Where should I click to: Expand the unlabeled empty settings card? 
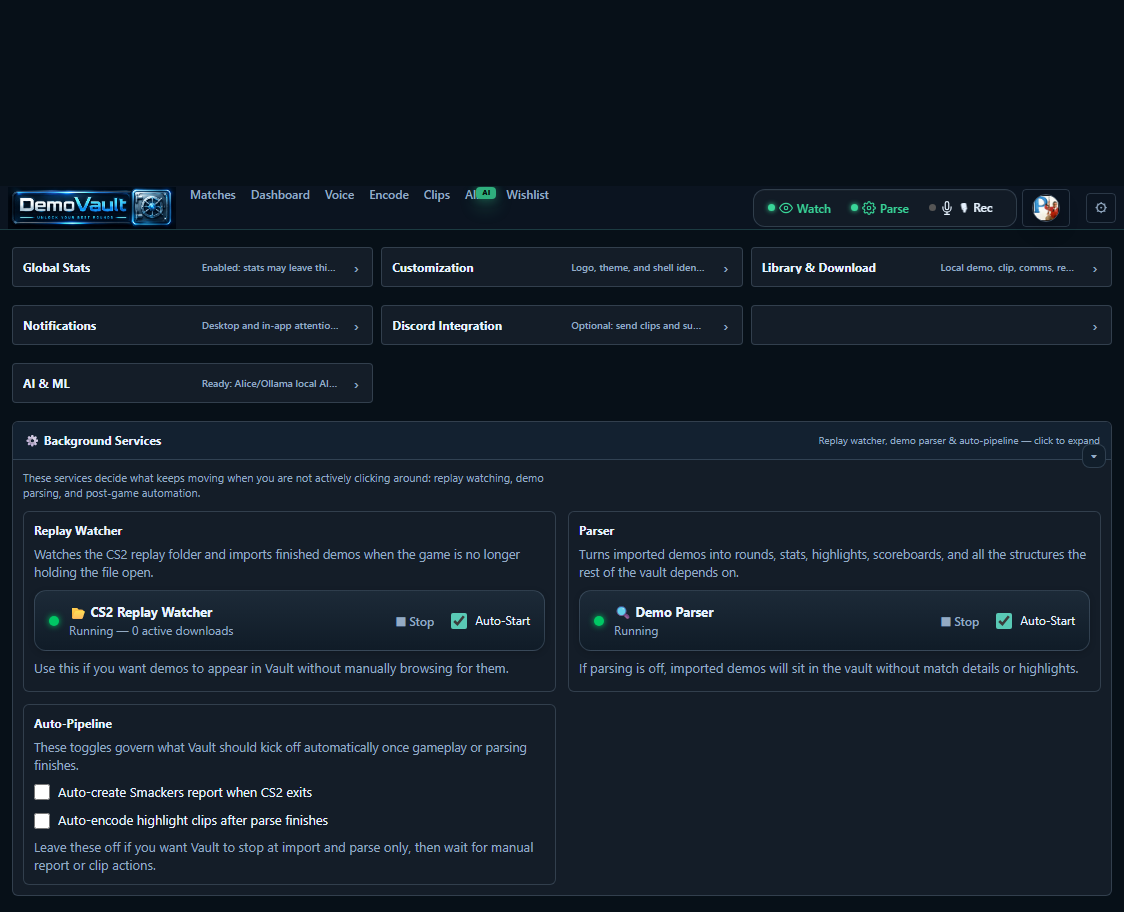pos(931,326)
